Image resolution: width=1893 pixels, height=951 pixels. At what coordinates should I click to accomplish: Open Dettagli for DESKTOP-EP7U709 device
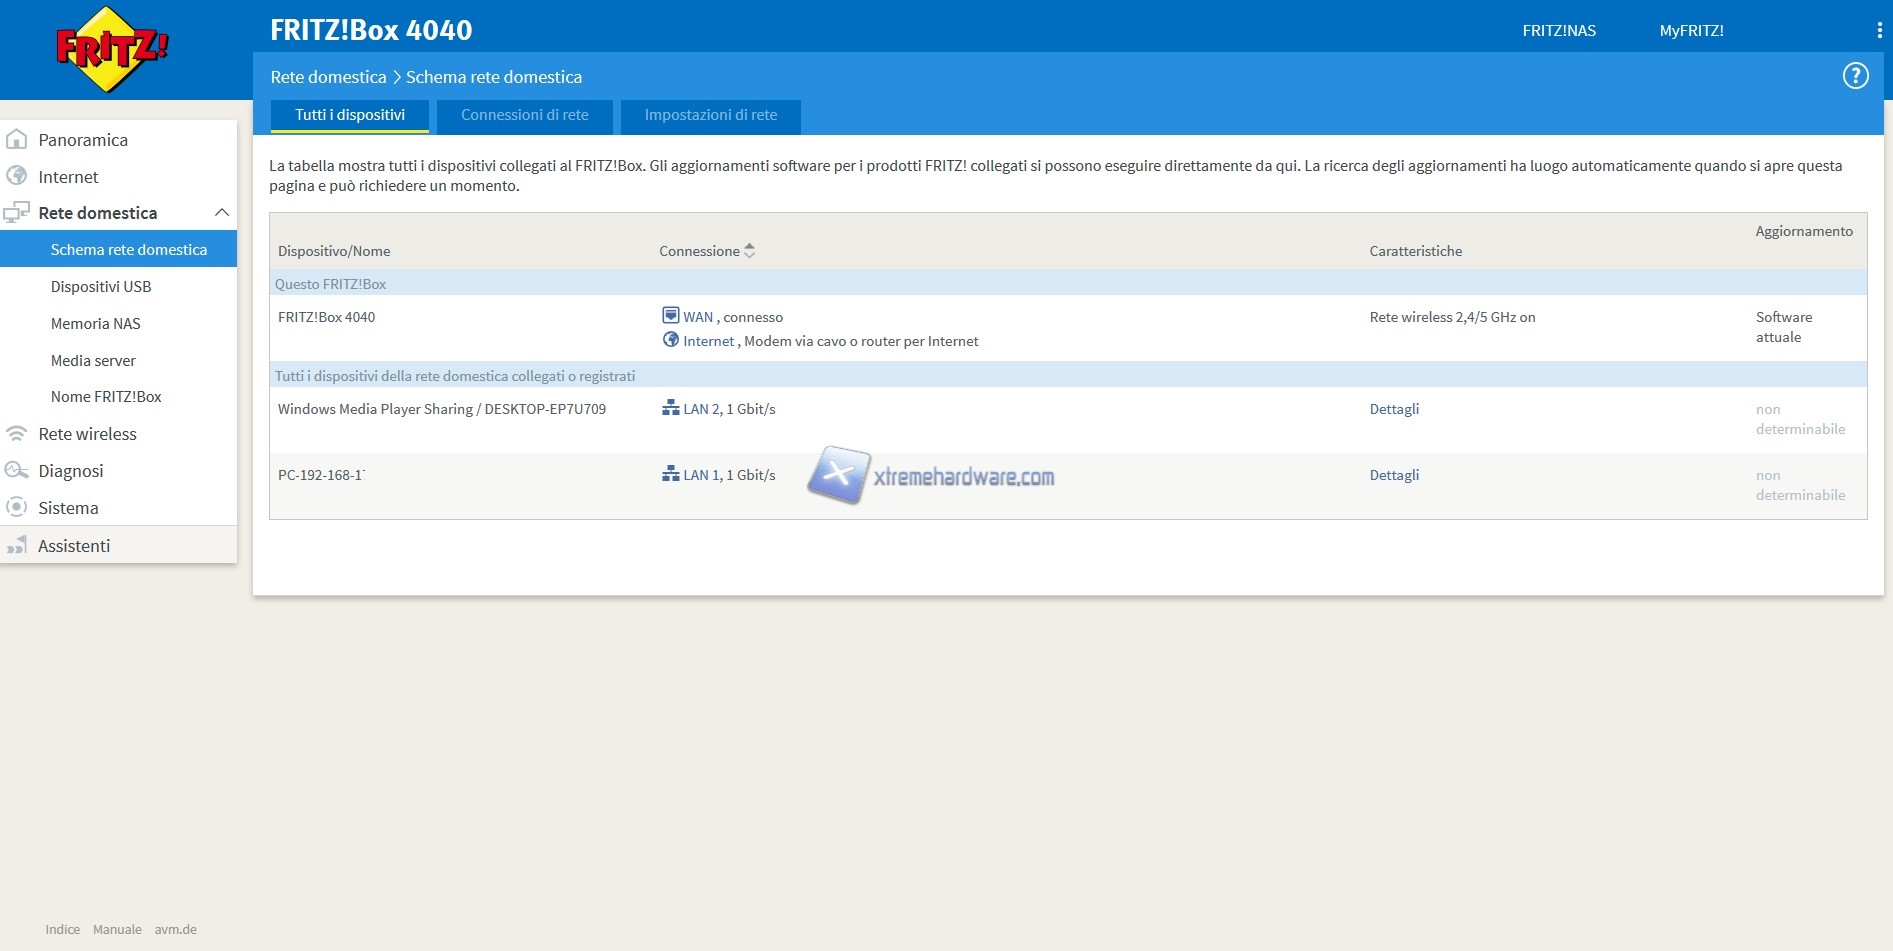[1394, 409]
